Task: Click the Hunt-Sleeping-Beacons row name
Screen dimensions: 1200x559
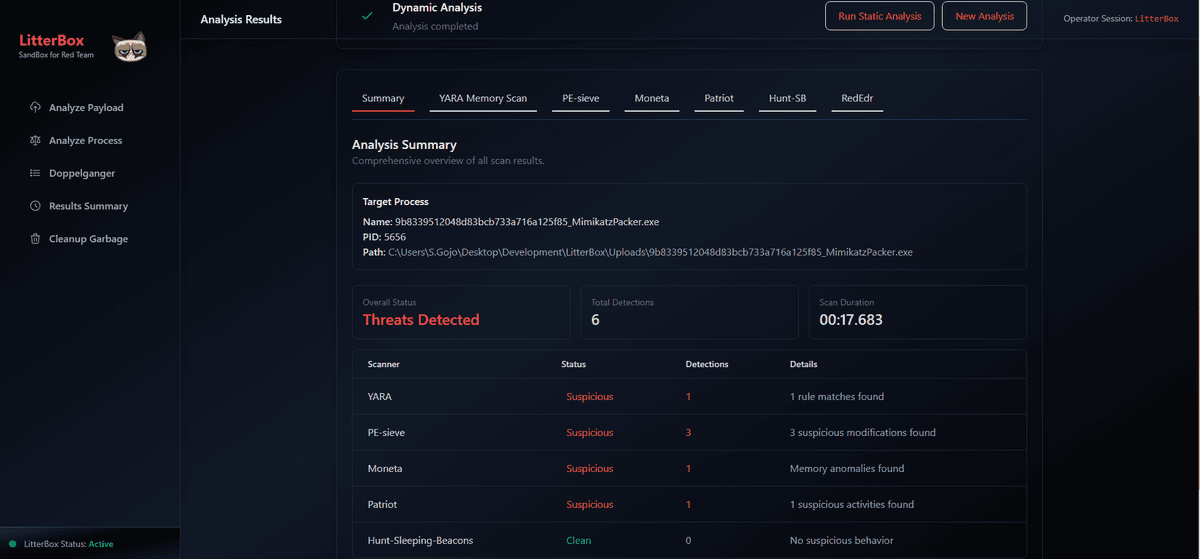Action: coord(421,541)
